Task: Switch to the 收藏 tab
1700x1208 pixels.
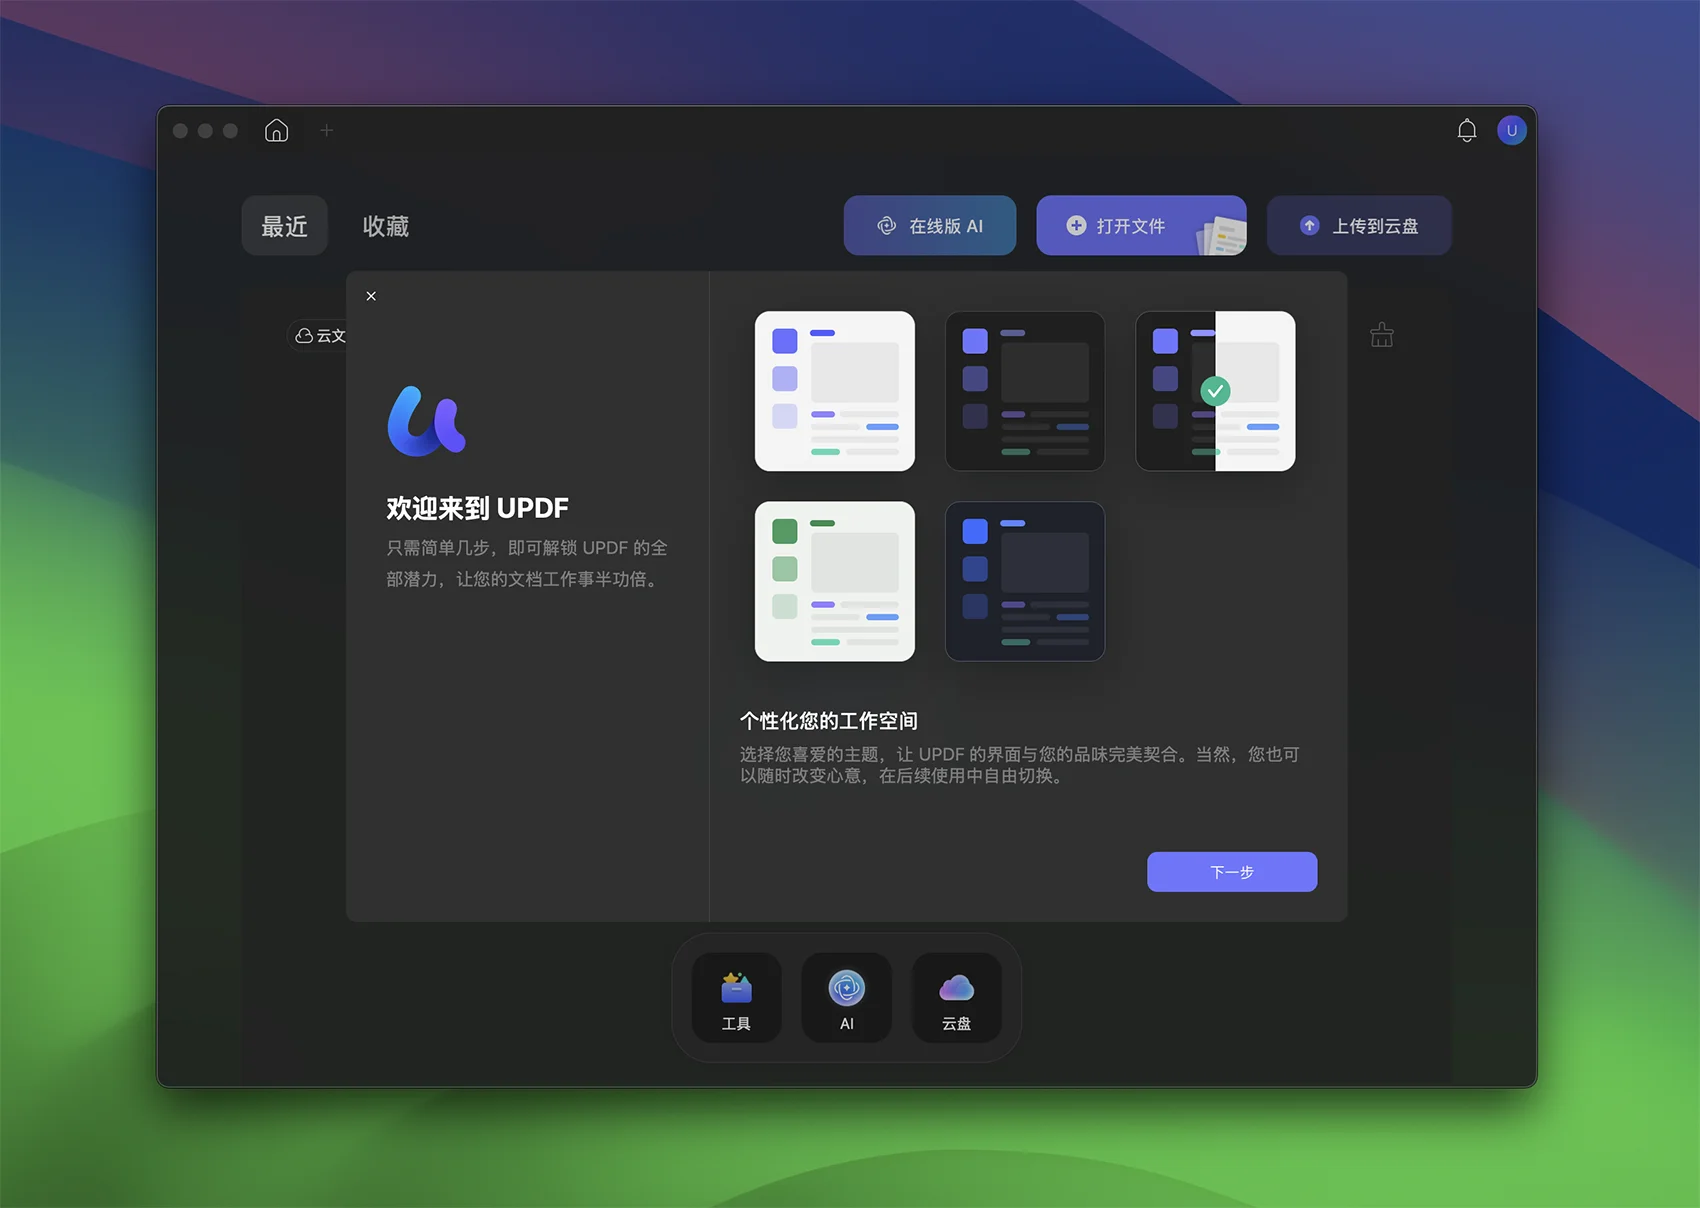Action: (x=385, y=226)
